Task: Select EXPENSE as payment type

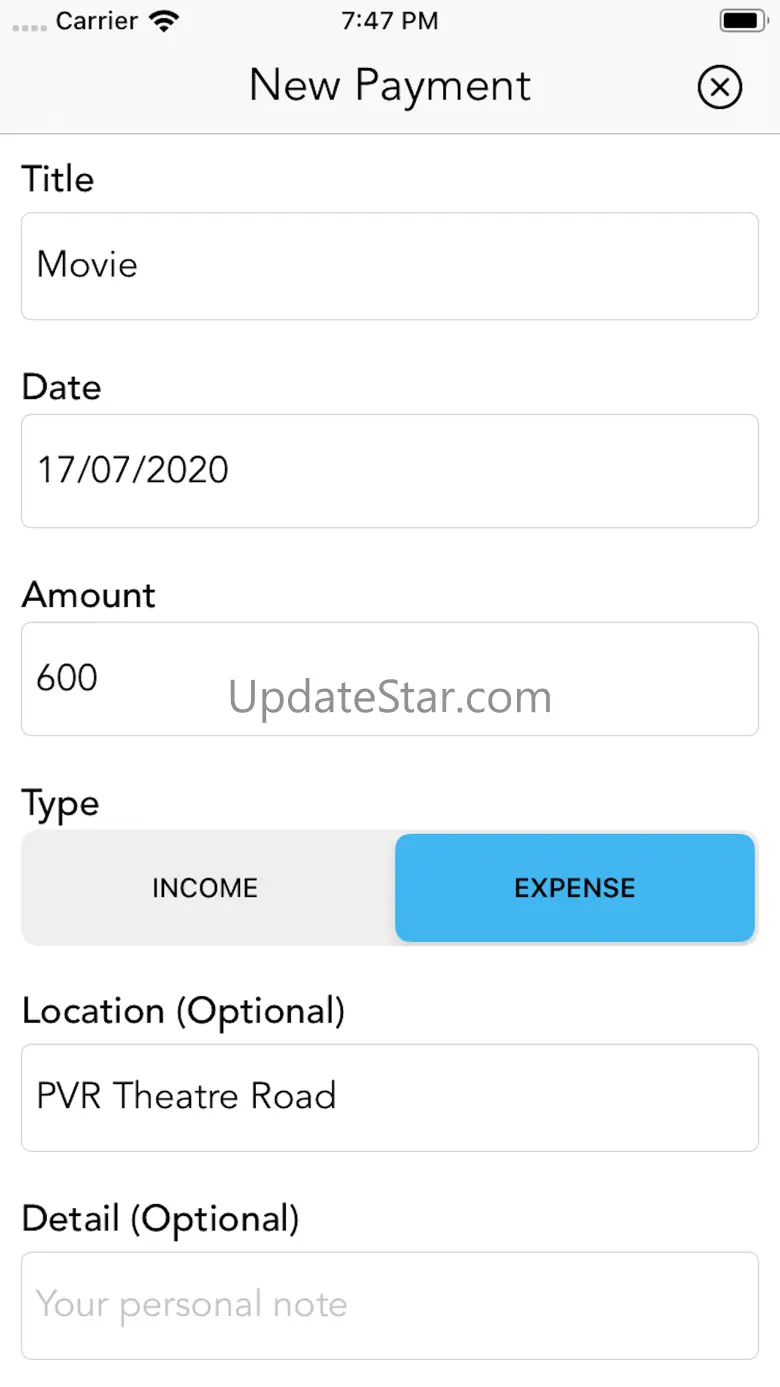Action: click(575, 888)
